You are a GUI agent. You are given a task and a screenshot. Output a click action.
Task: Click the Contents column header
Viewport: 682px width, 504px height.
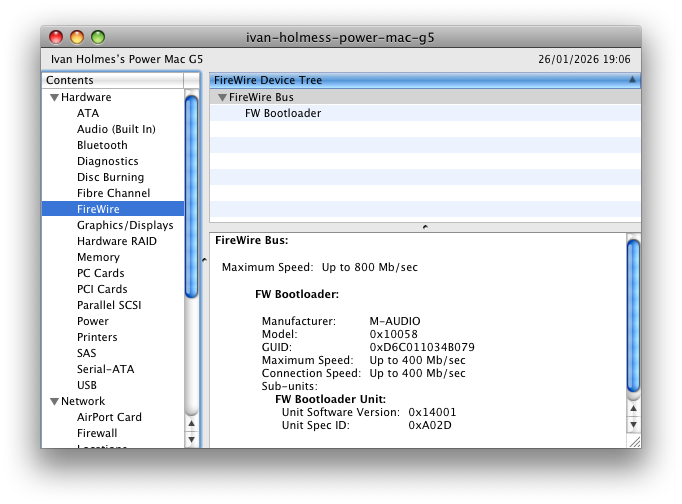point(113,80)
